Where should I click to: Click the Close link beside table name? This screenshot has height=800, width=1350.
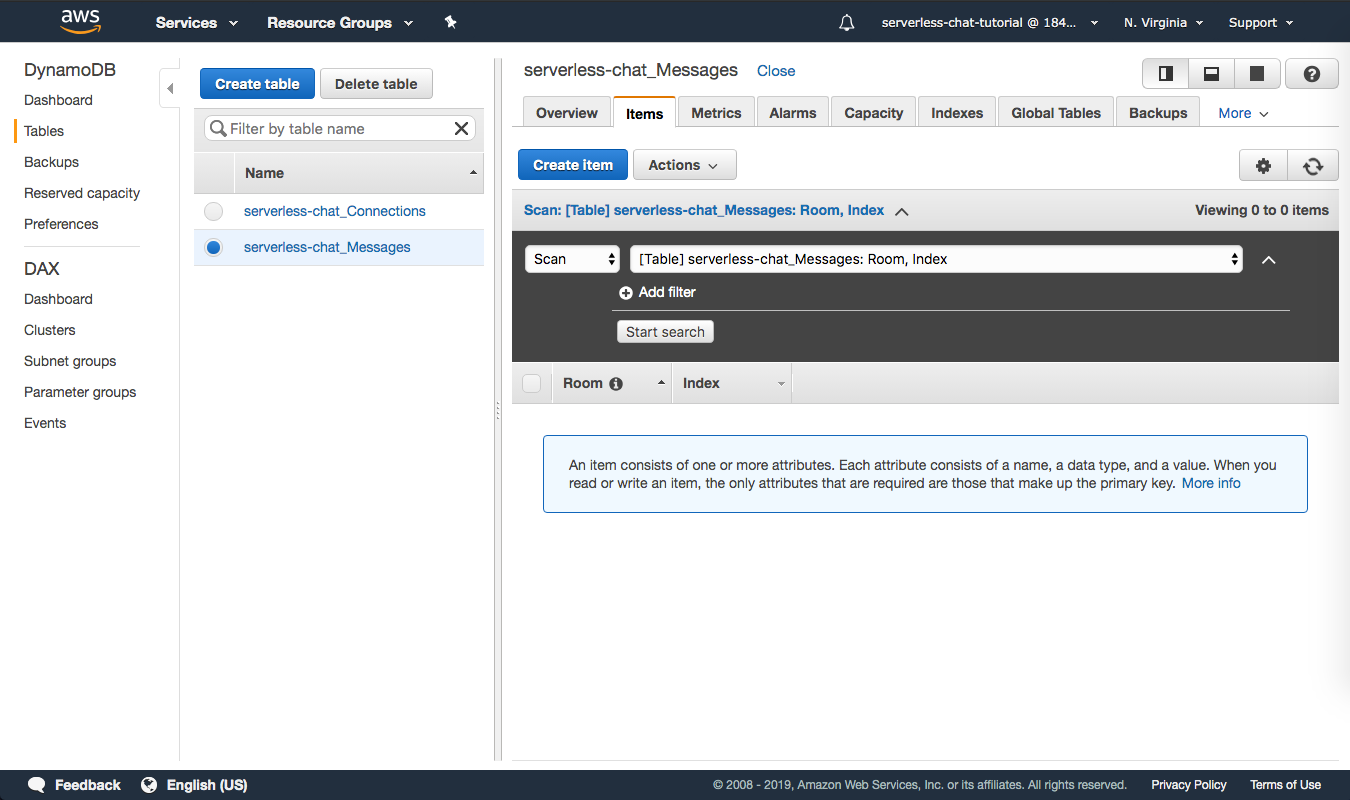coord(776,71)
